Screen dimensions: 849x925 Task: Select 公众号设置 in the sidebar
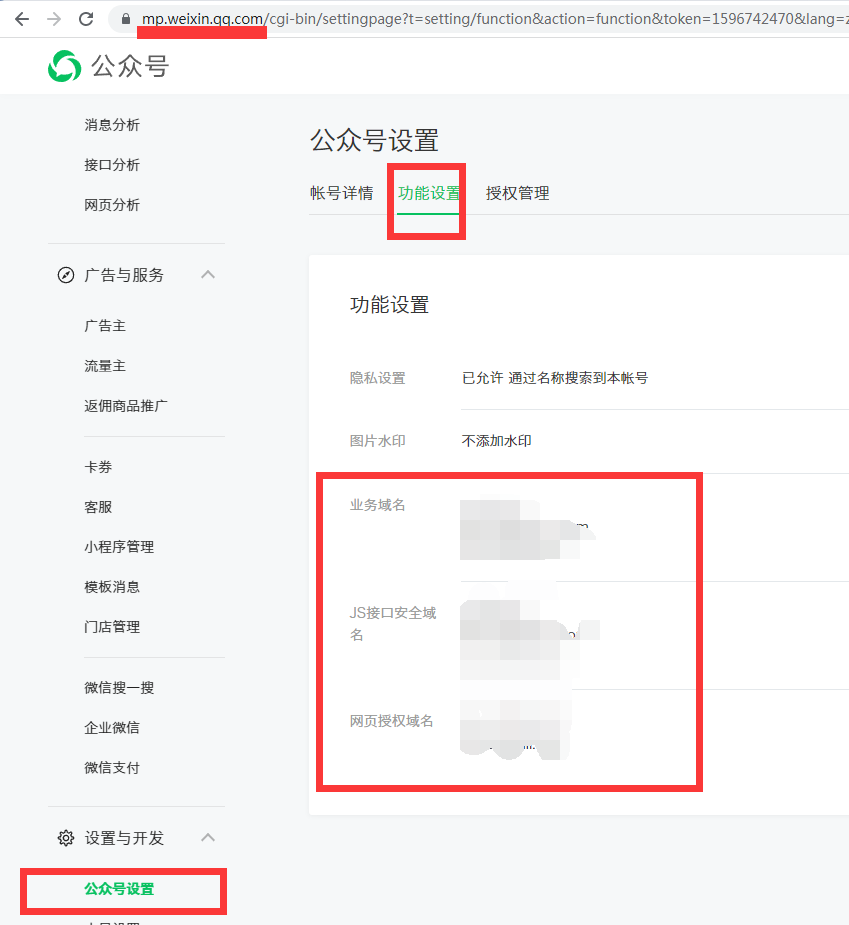click(119, 889)
